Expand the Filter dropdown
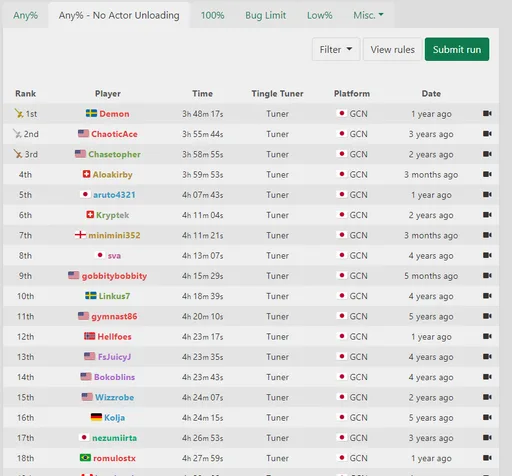512x476 pixels. [x=336, y=49]
